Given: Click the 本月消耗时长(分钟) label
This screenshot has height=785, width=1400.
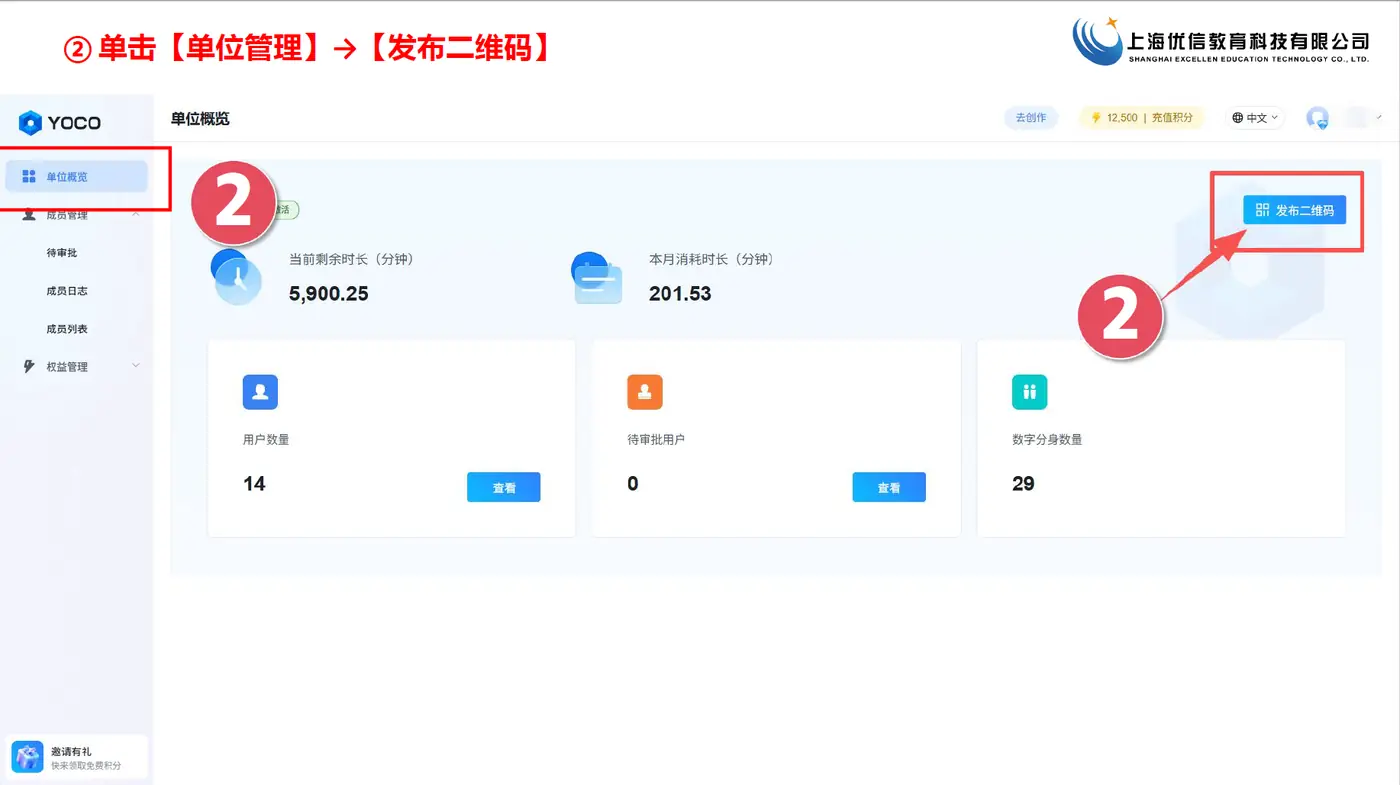Looking at the screenshot, I should tap(711, 259).
